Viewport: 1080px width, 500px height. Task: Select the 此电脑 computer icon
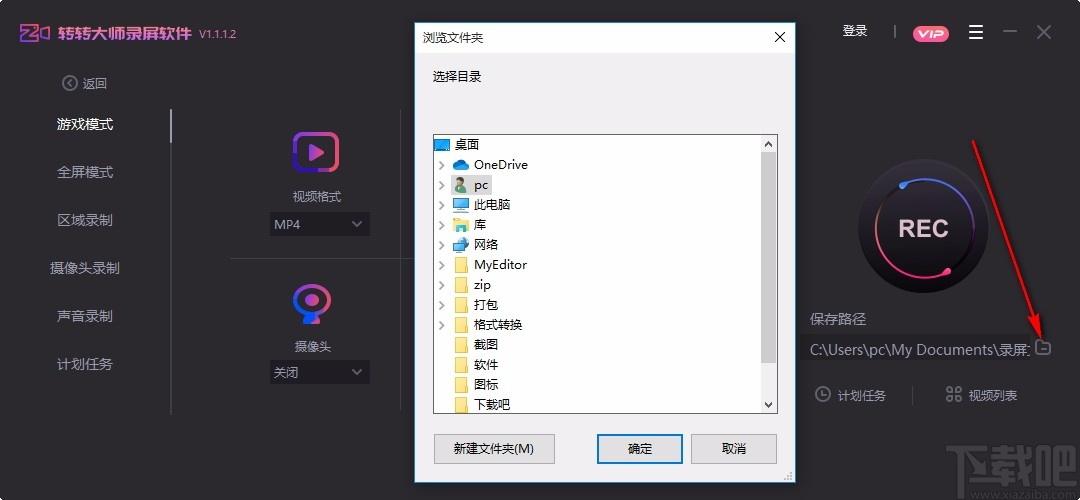(x=461, y=205)
